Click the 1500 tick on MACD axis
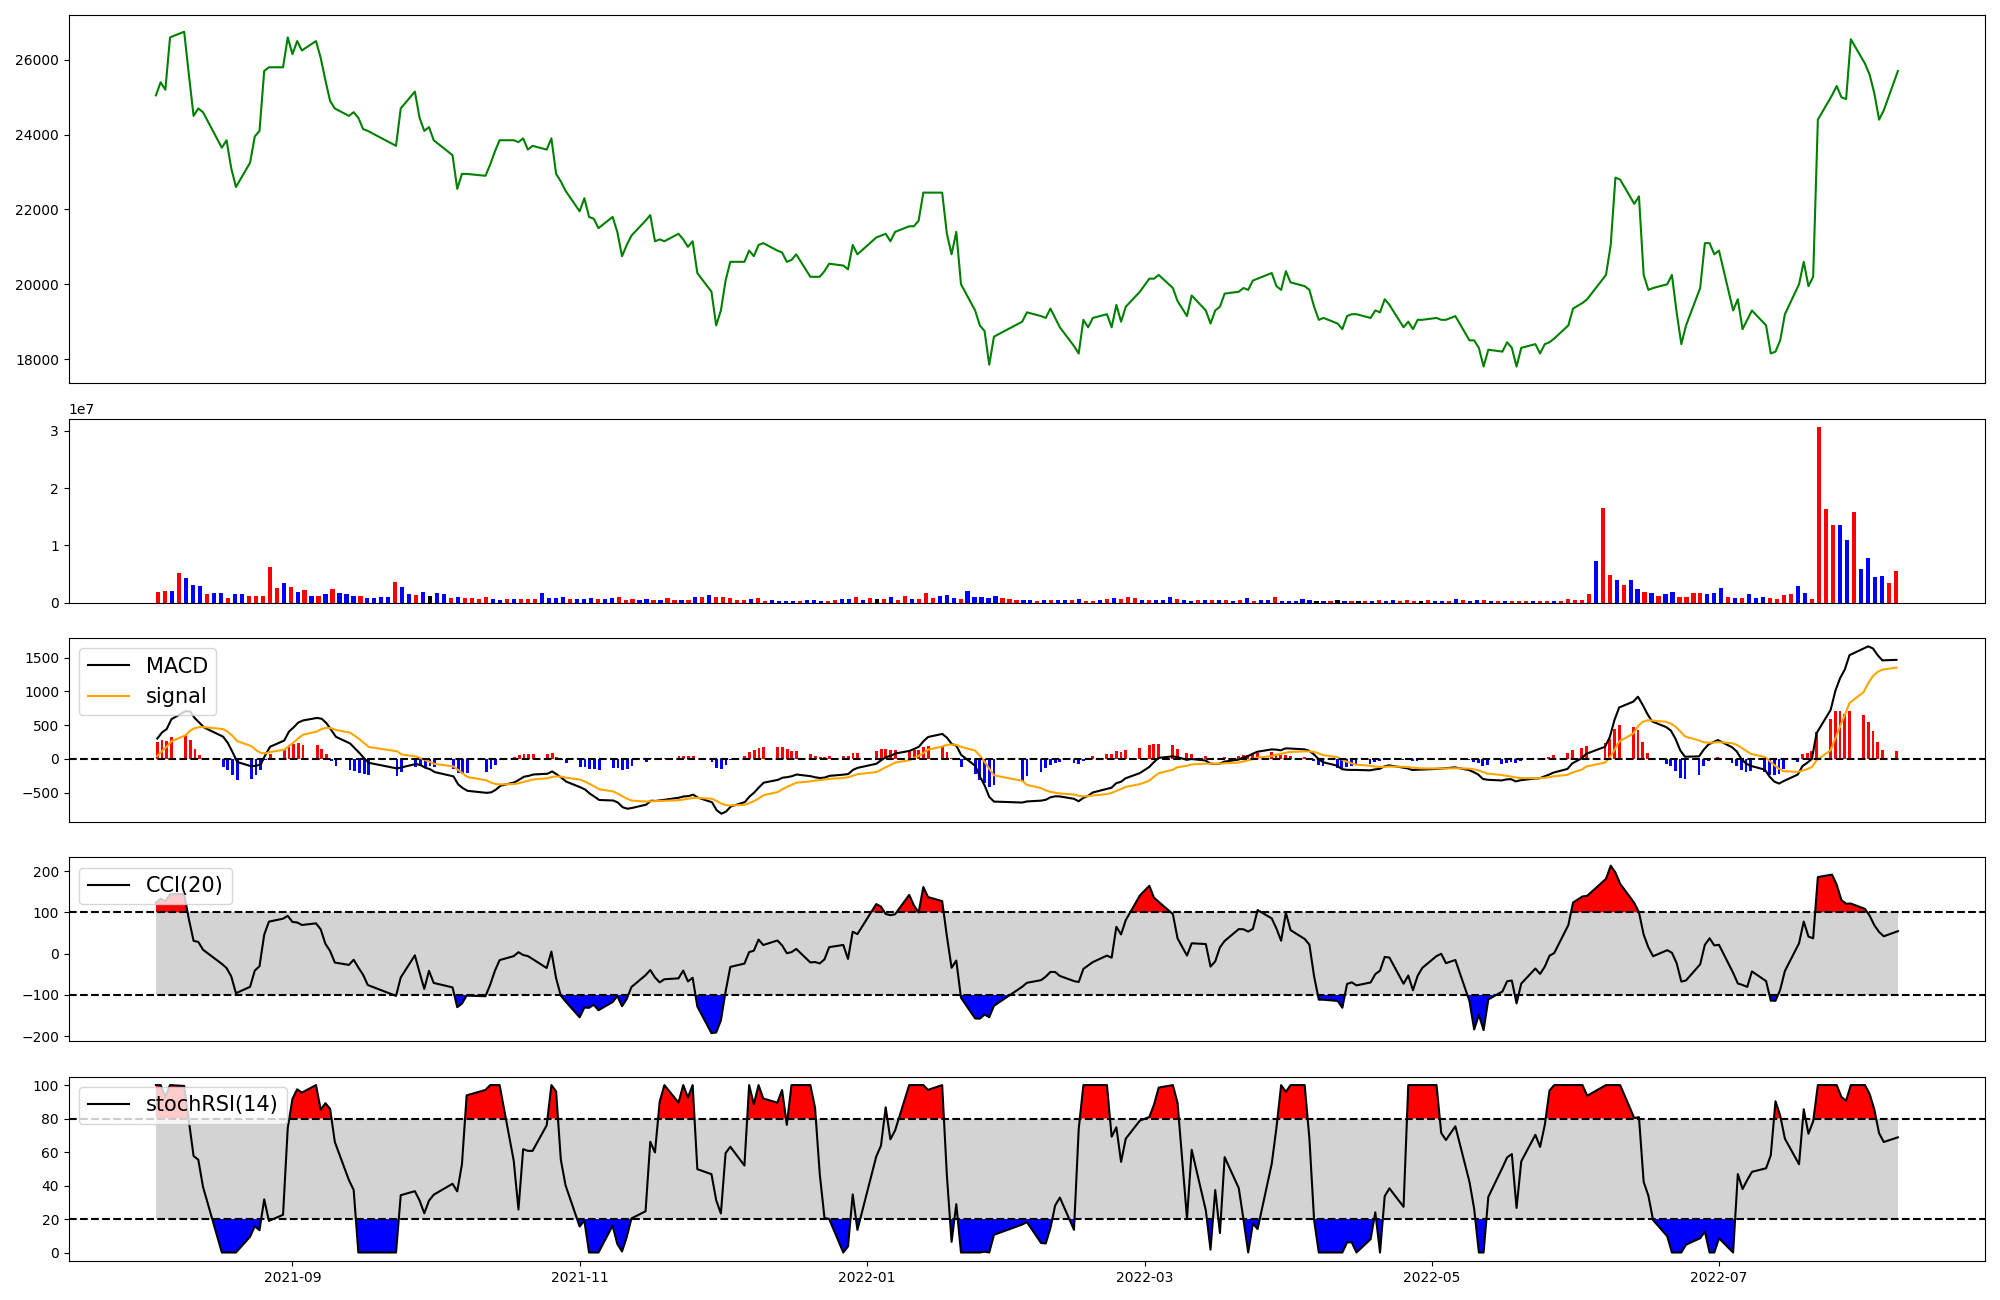2000x1300 pixels. click(41, 658)
